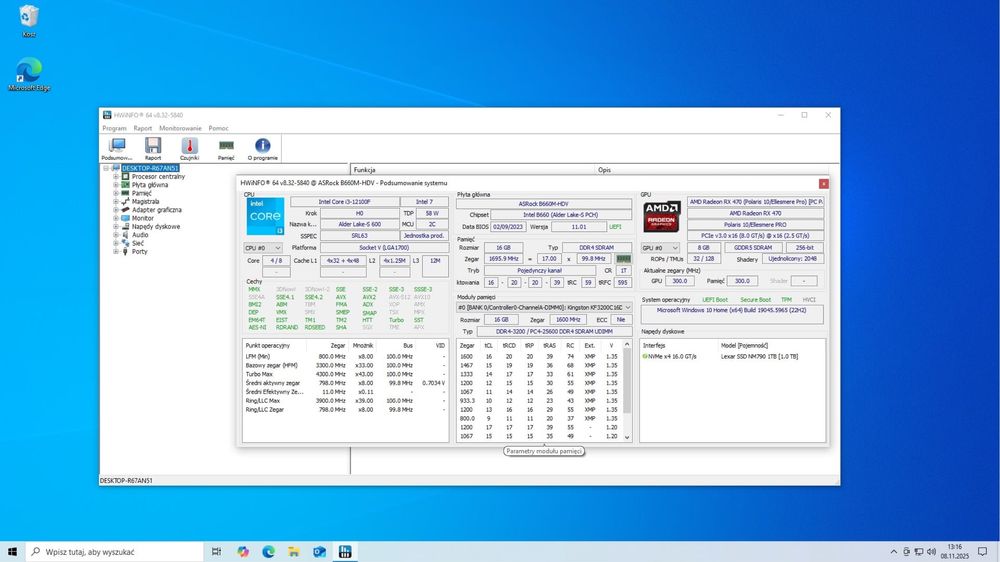This screenshot has width=1000, height=562.
Task: Select Adapter graficzna in the tree
Action: point(156,210)
